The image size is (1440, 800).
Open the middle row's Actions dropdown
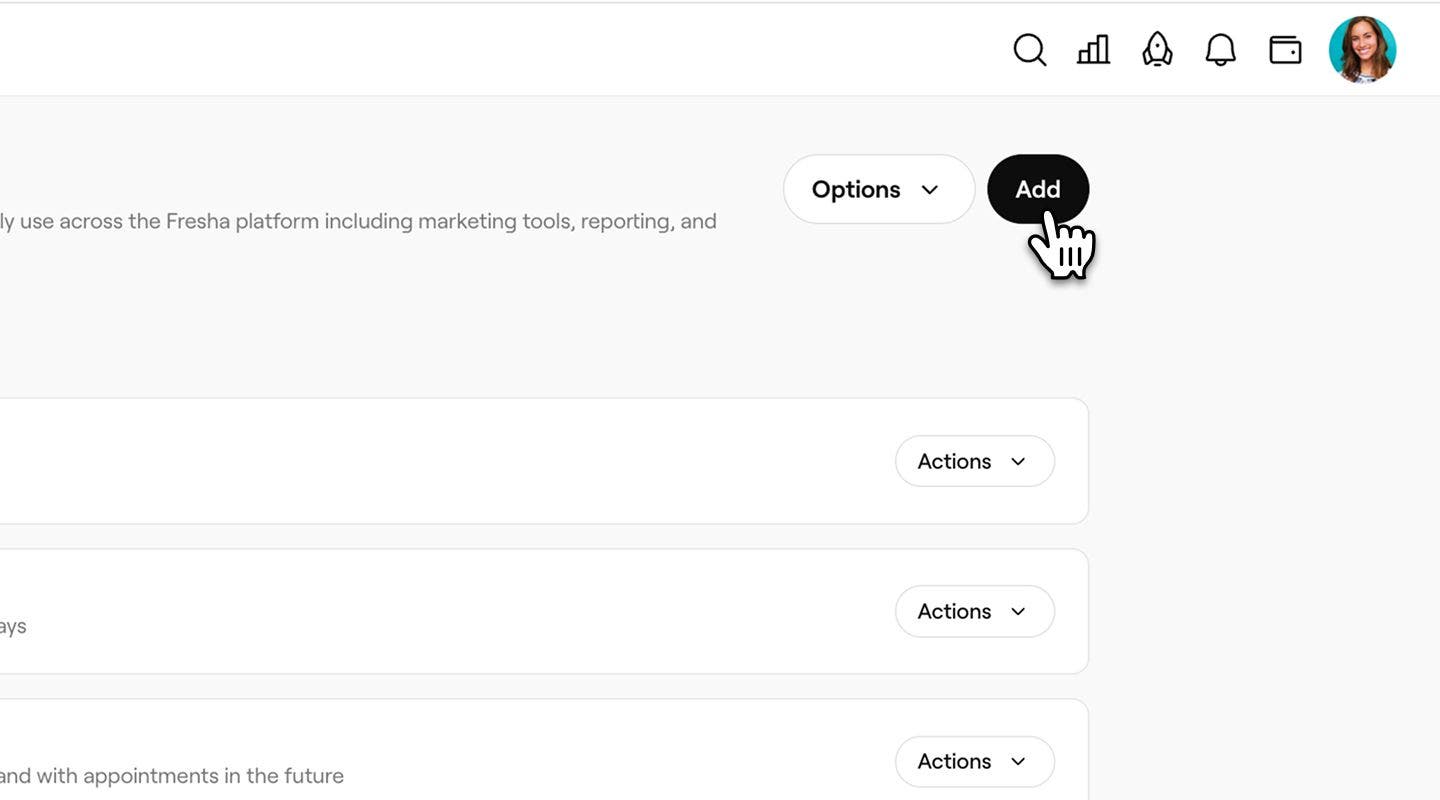click(974, 611)
